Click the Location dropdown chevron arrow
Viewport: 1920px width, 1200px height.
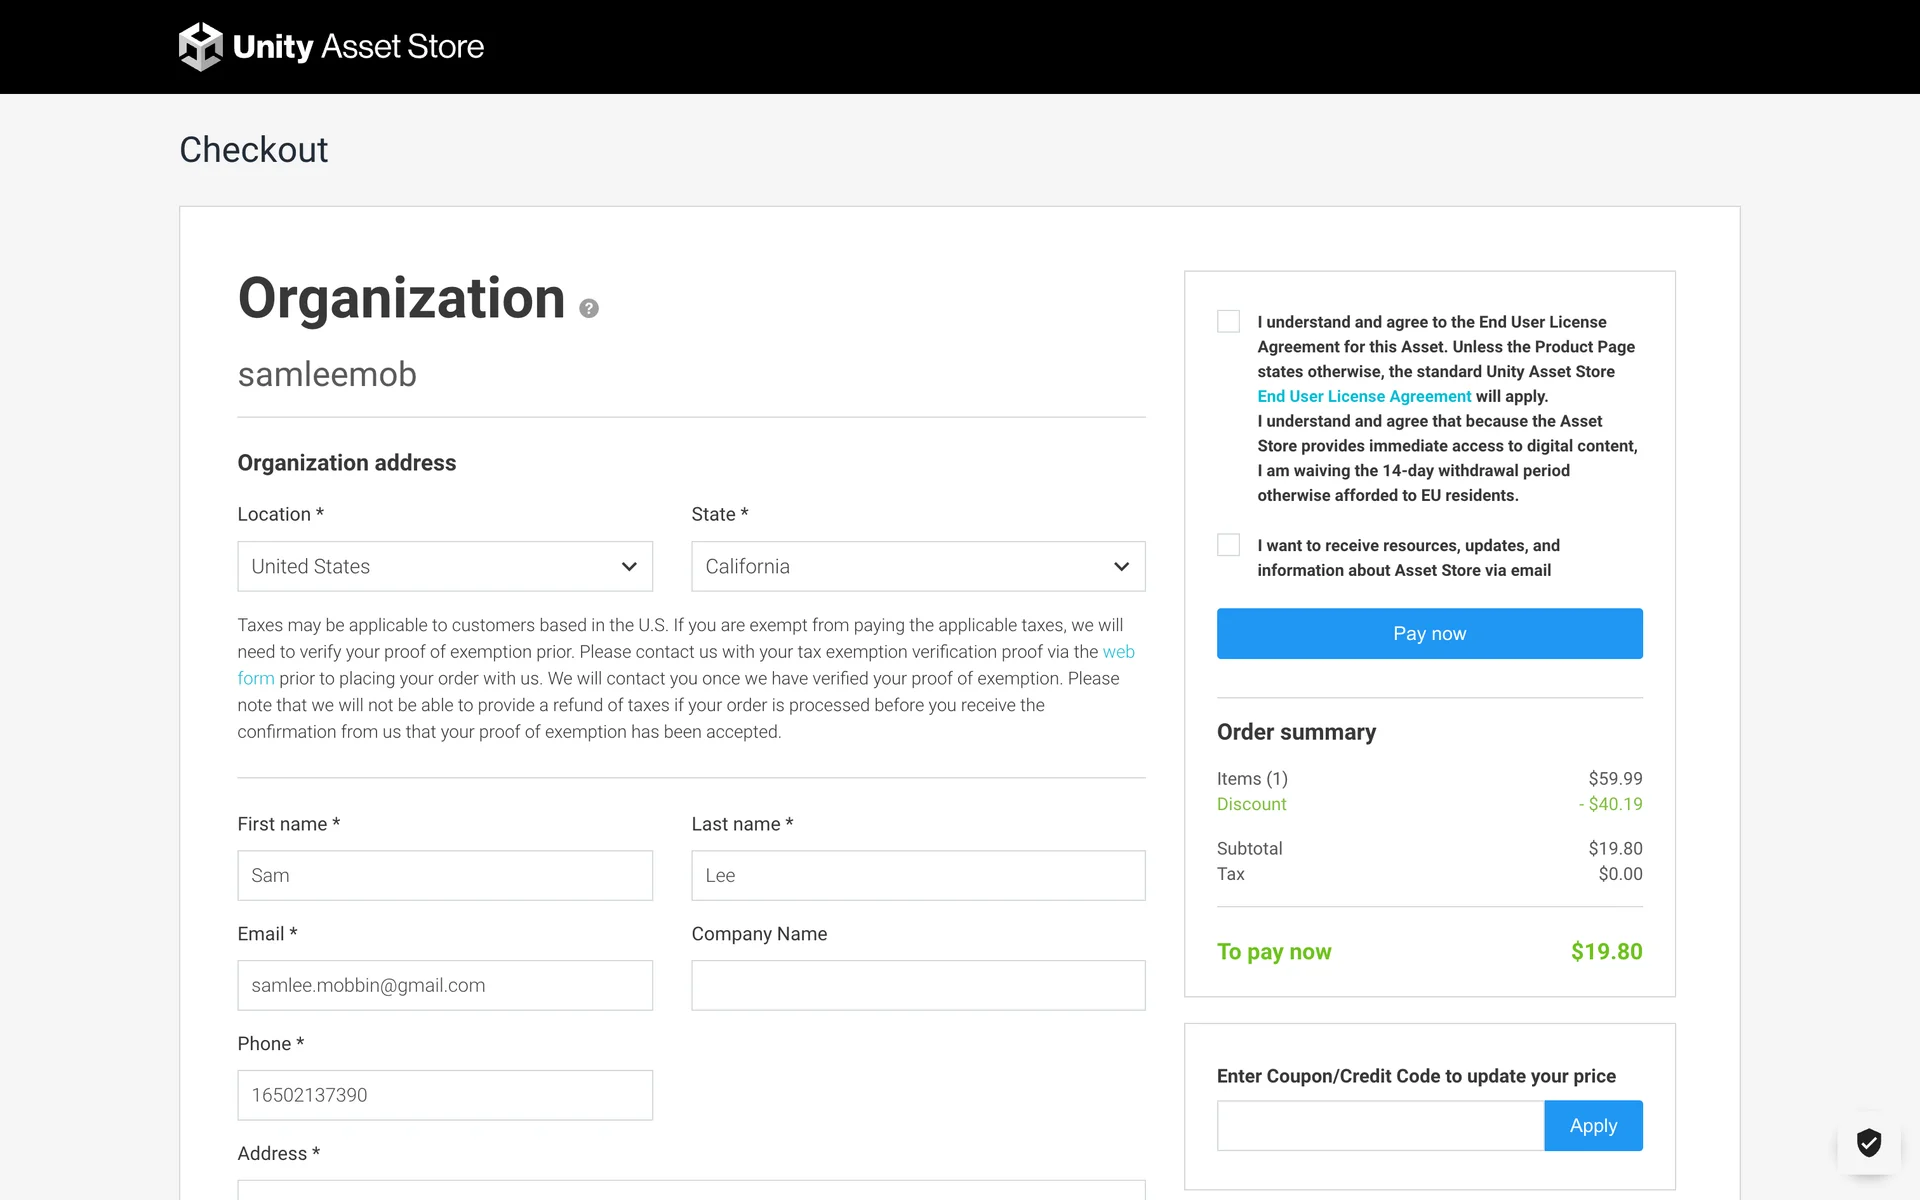pyautogui.click(x=629, y=567)
